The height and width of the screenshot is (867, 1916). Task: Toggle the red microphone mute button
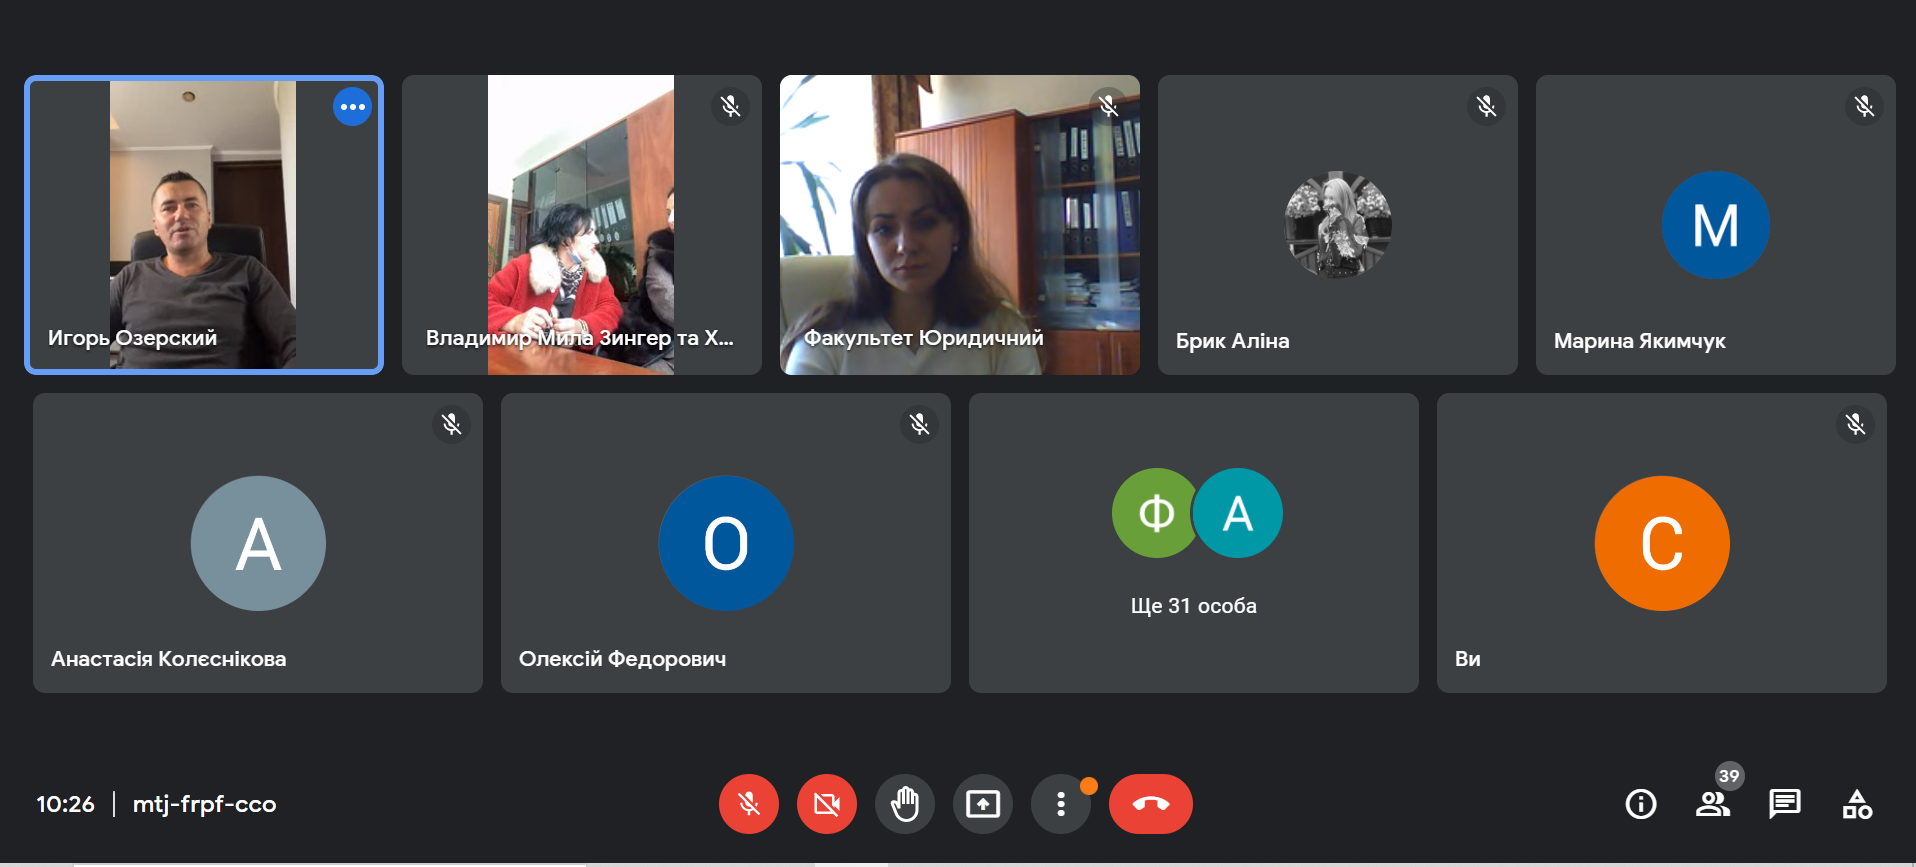tap(748, 804)
